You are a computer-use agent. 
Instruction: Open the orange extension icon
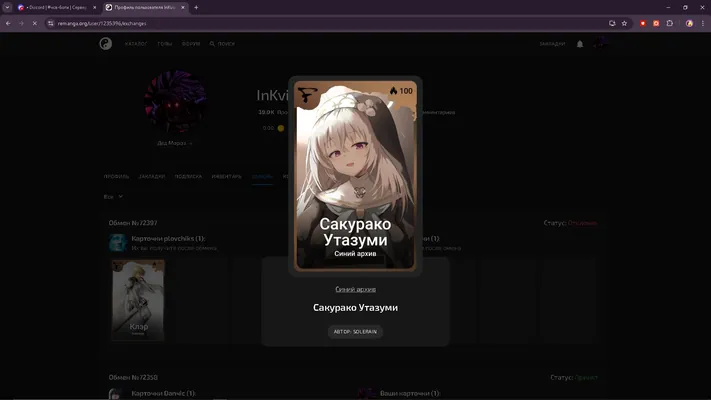[x=656, y=23]
